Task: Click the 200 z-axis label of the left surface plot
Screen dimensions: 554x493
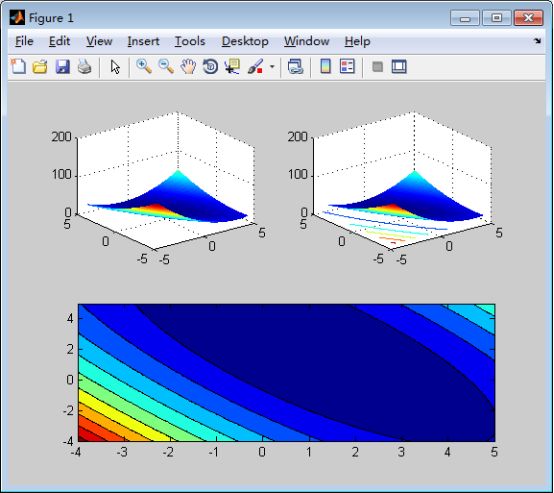Action: pyautogui.click(x=61, y=137)
